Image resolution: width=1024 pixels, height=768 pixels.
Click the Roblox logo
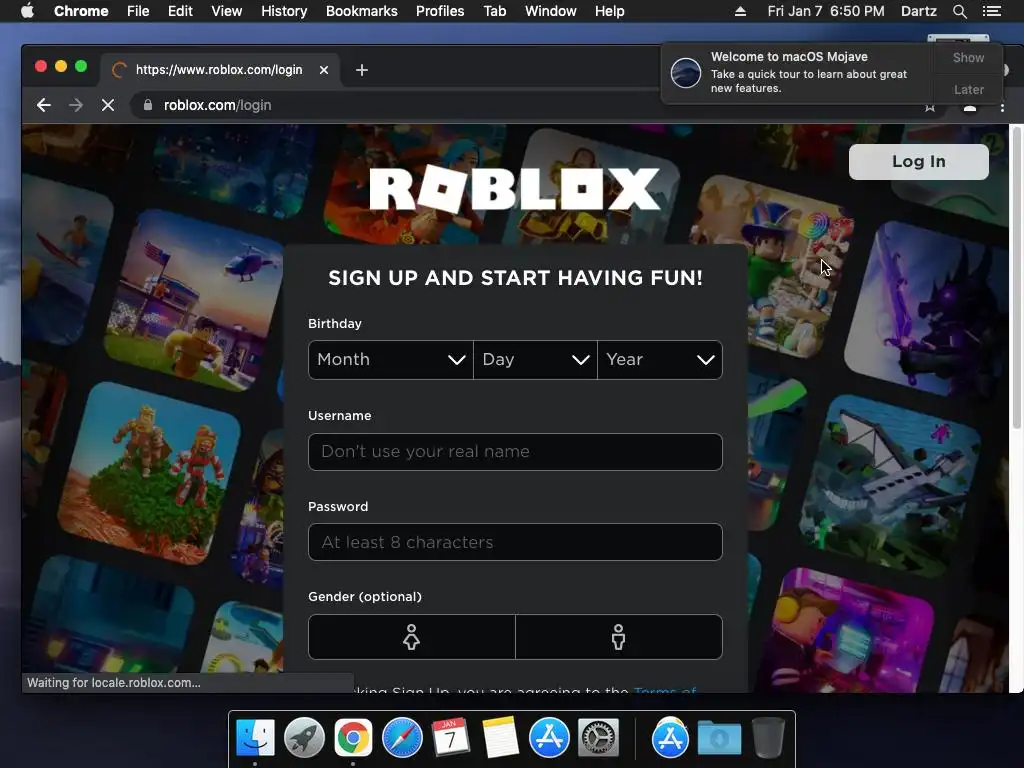[515, 189]
